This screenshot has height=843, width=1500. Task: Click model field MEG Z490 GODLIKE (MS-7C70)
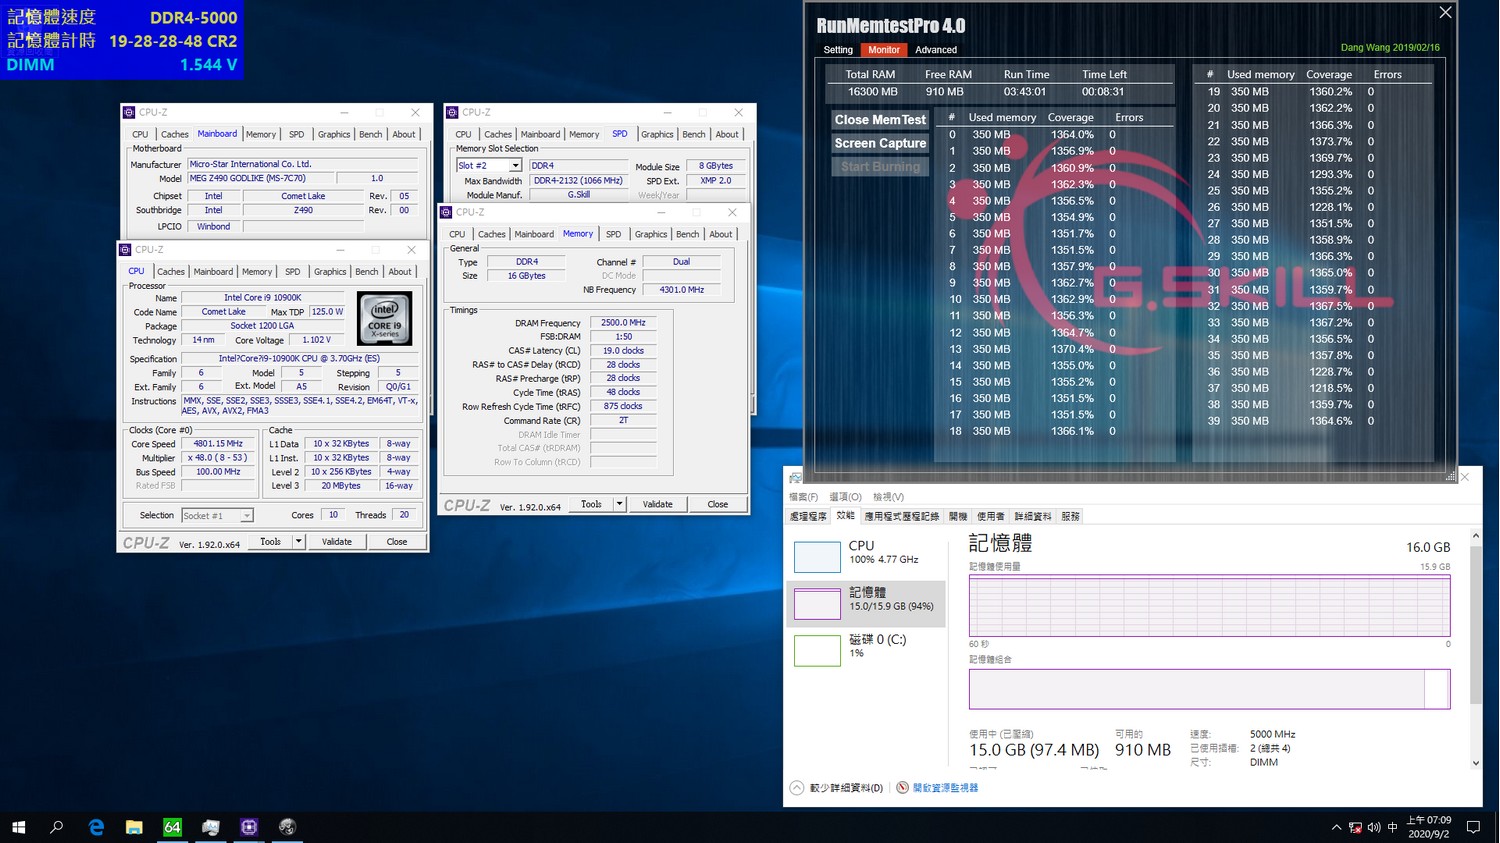pos(259,179)
